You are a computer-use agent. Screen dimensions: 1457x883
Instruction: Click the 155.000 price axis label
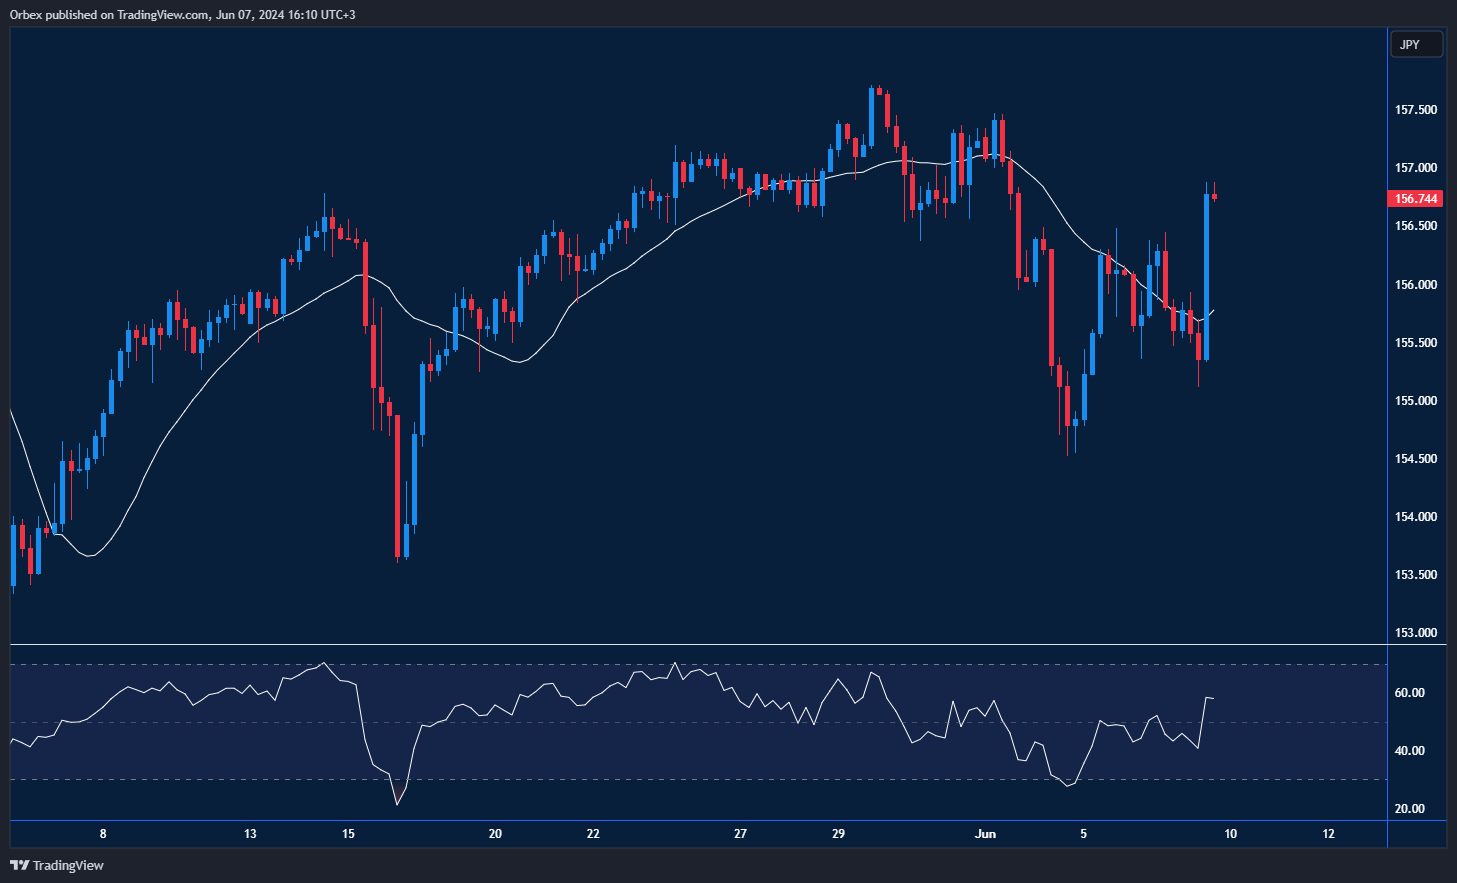1416,401
